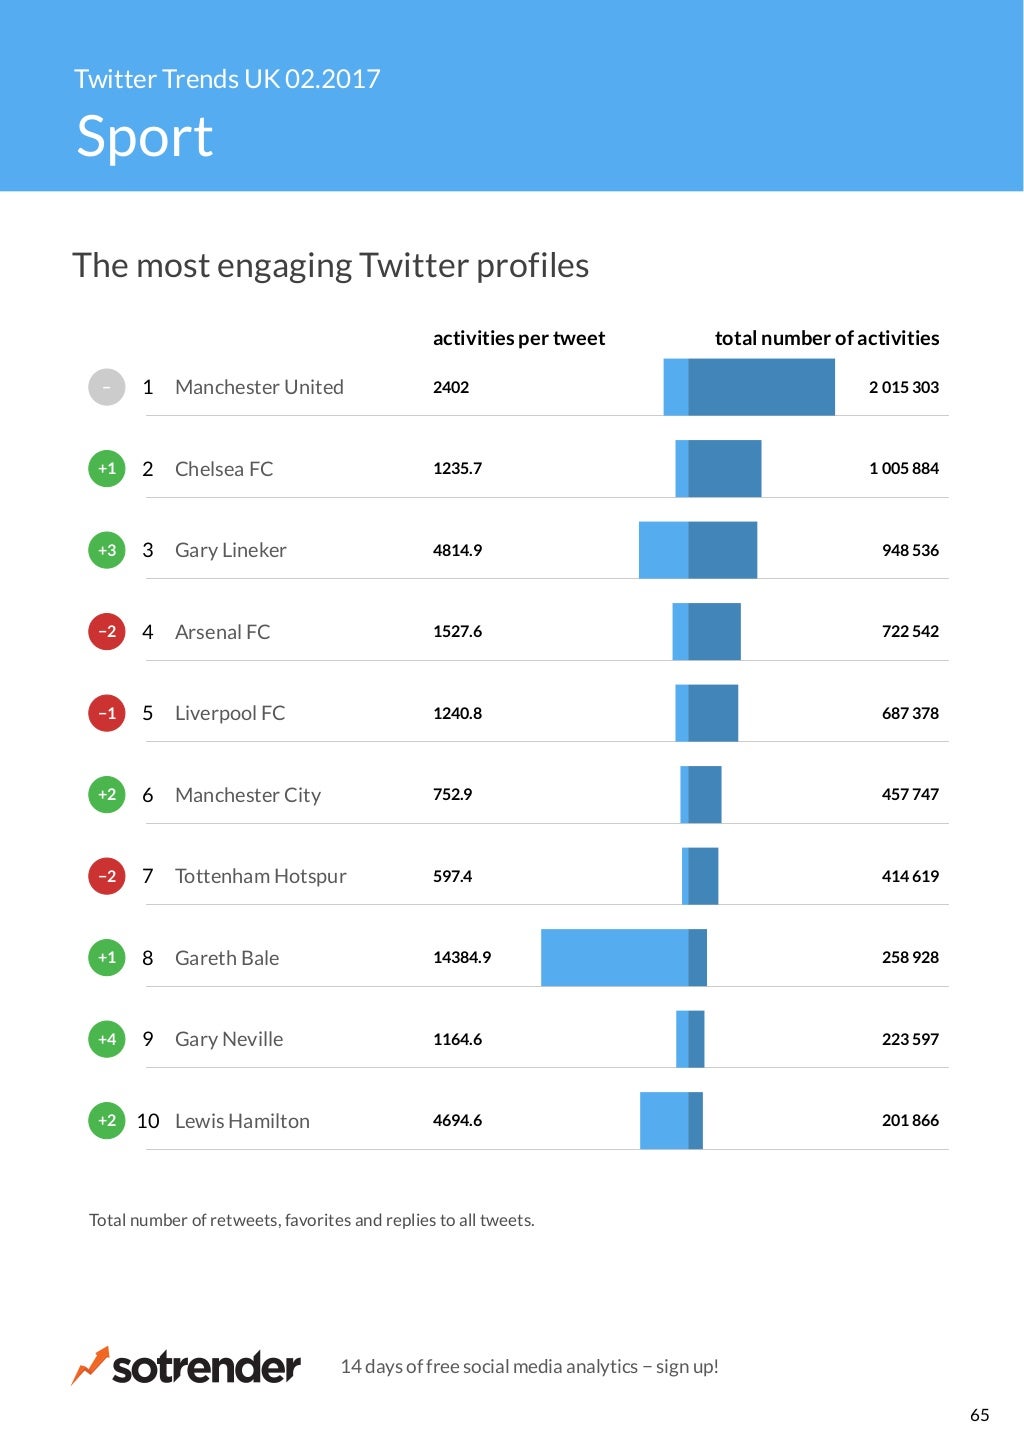Screen dimensions: 1024x1448
Task: Click the green +2 badge beside Lewis Hamilton
Action: [107, 1120]
